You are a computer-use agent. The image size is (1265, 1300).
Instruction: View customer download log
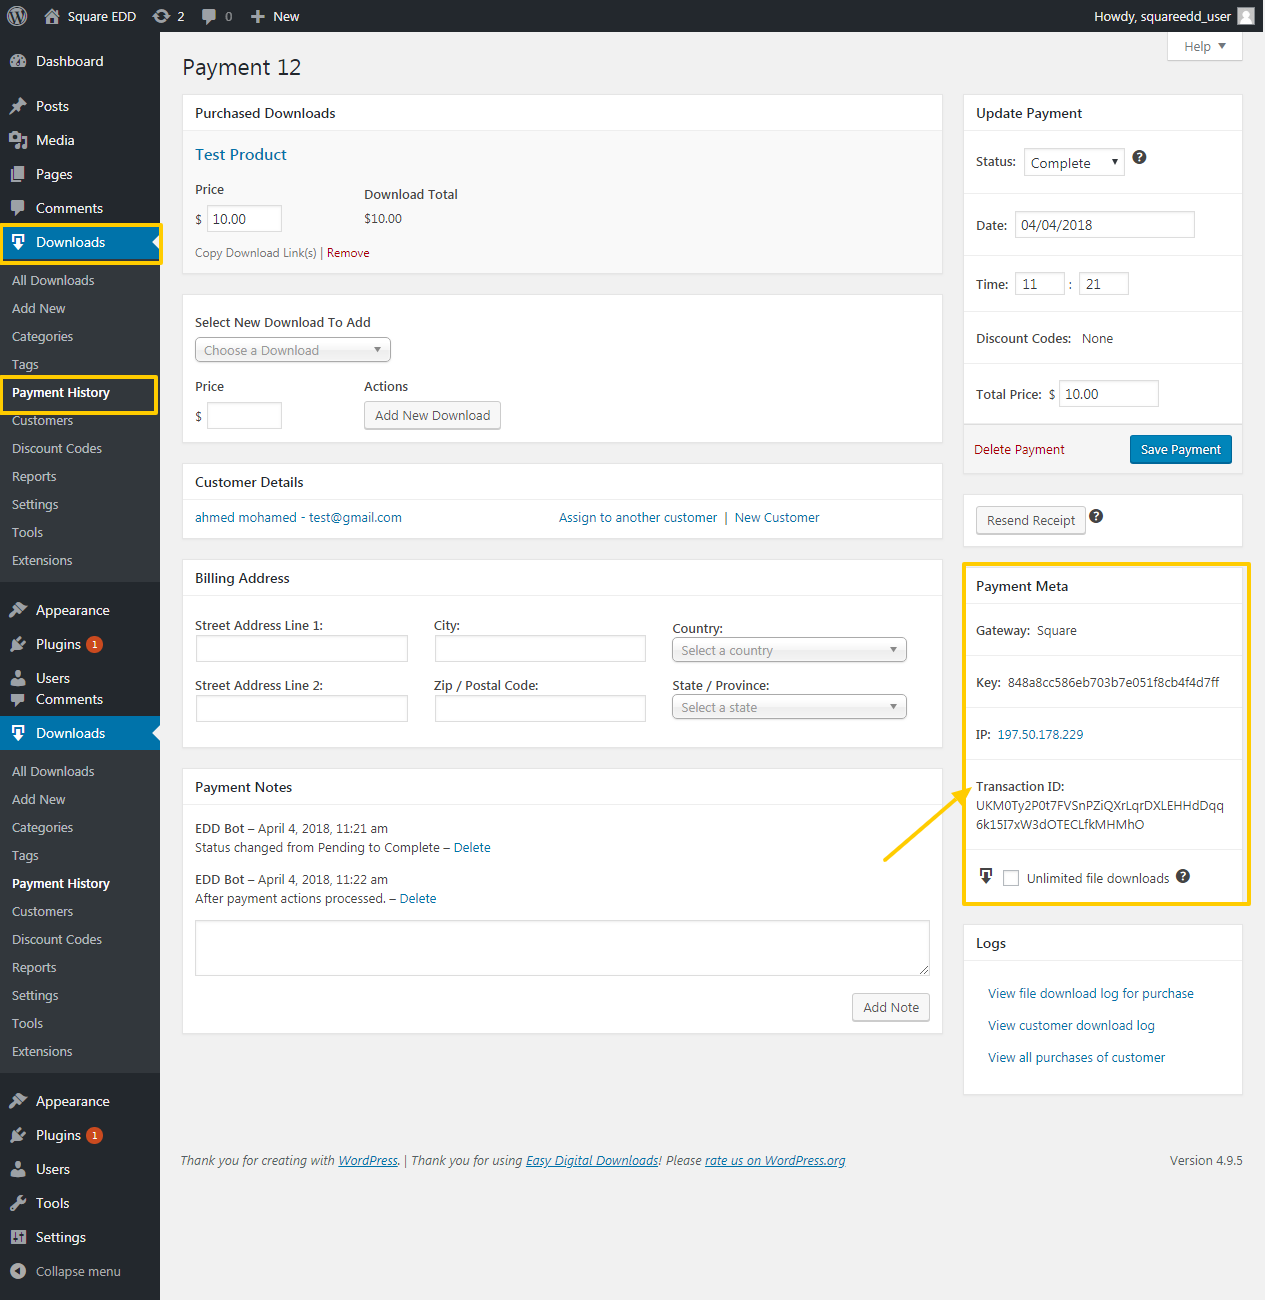[x=1071, y=1025]
